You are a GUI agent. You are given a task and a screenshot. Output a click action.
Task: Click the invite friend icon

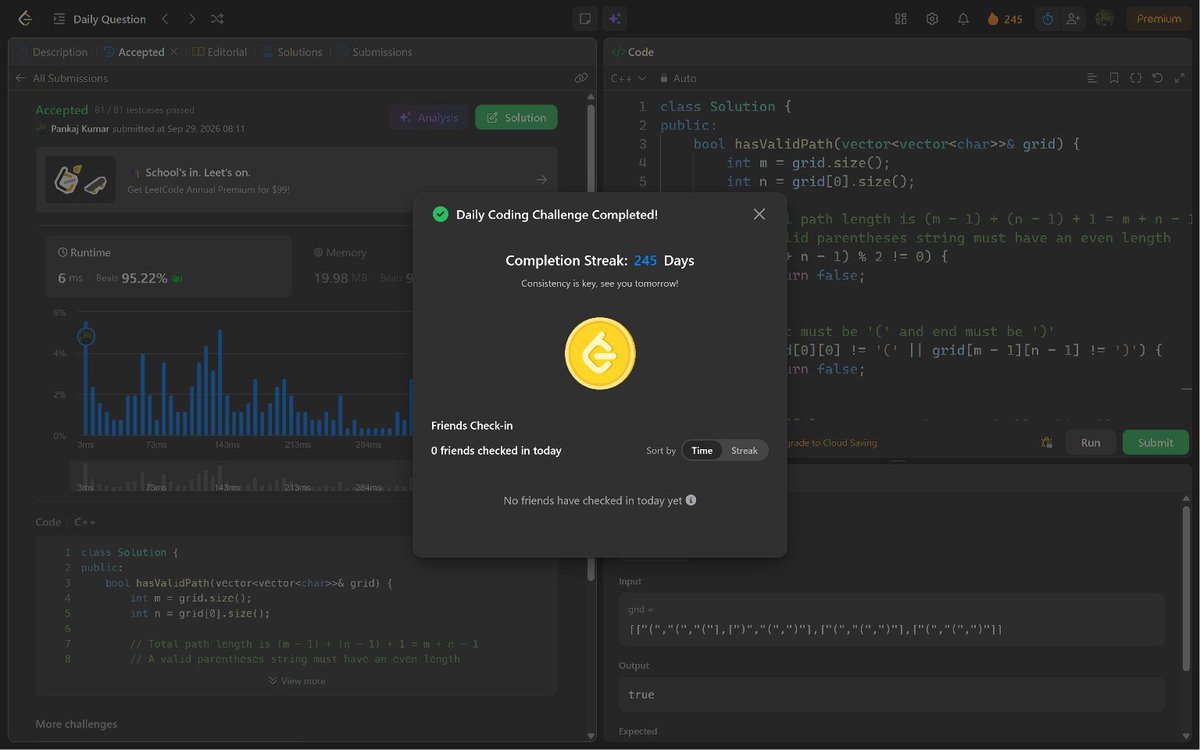tap(1073, 19)
